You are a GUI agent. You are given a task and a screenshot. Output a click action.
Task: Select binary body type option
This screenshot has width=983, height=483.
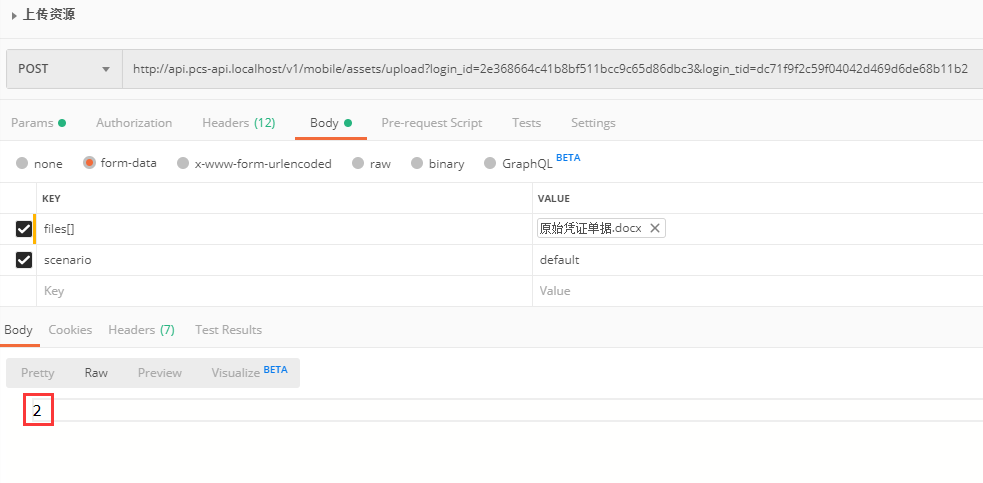click(x=417, y=163)
